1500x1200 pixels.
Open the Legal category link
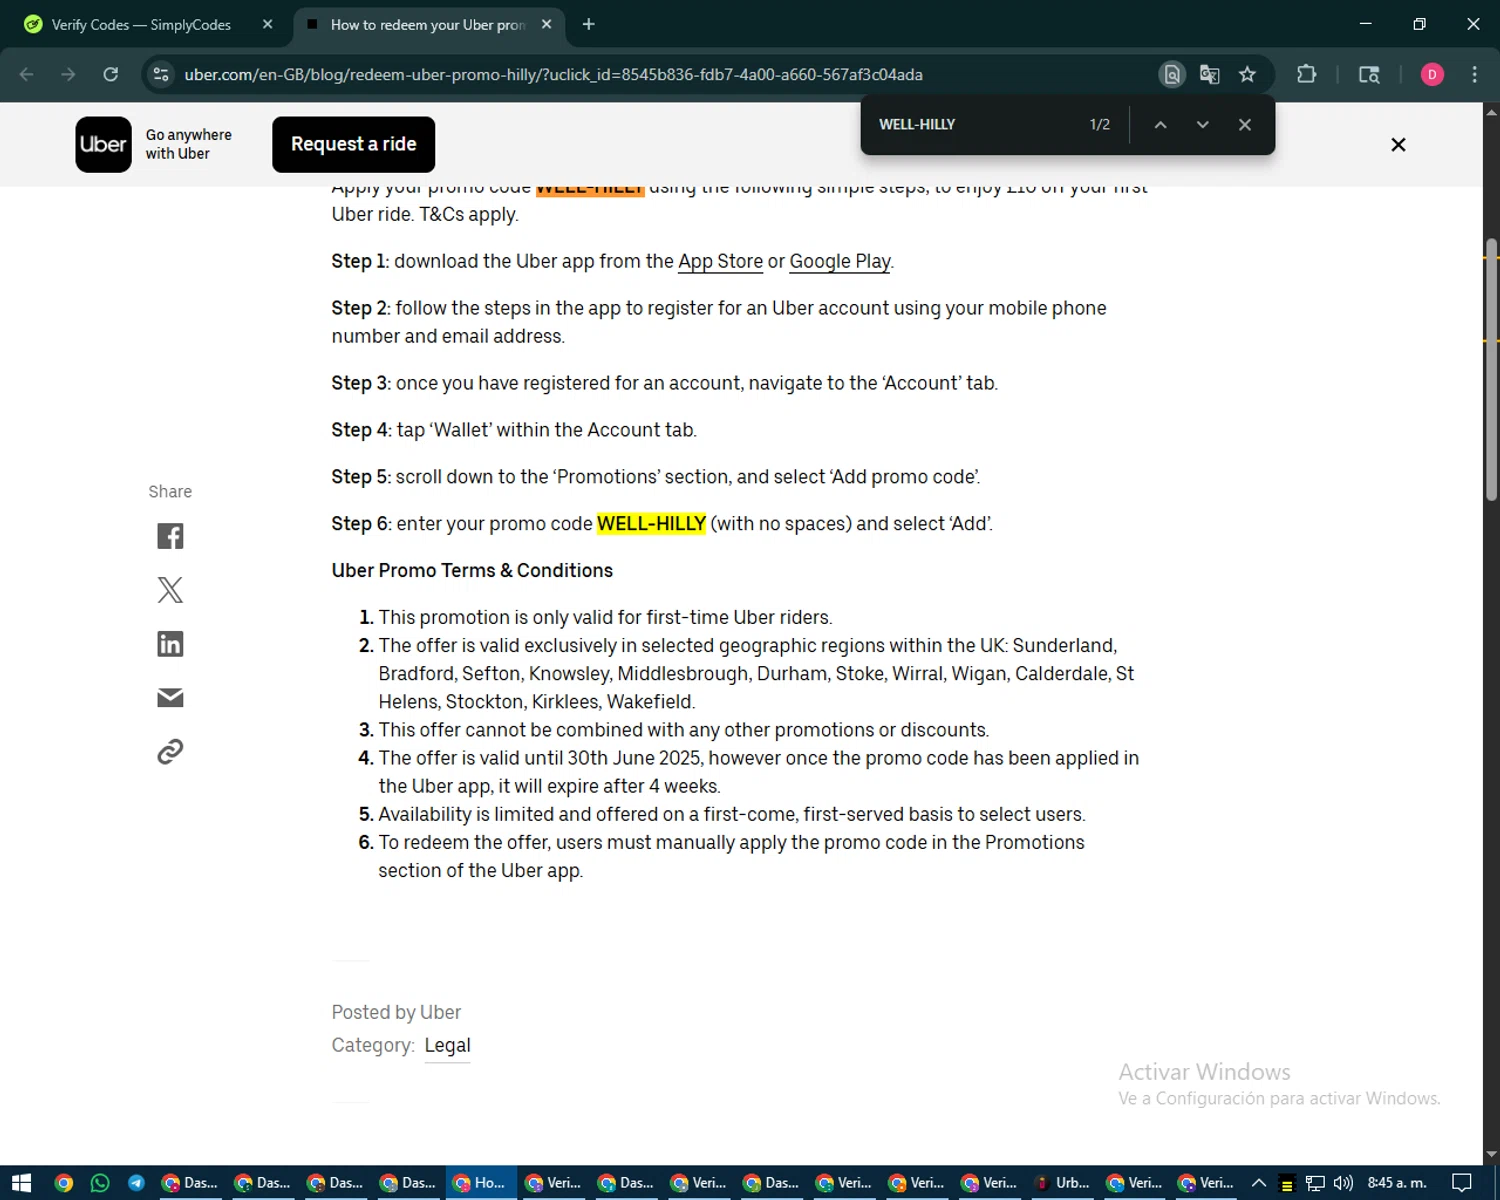click(x=447, y=1045)
